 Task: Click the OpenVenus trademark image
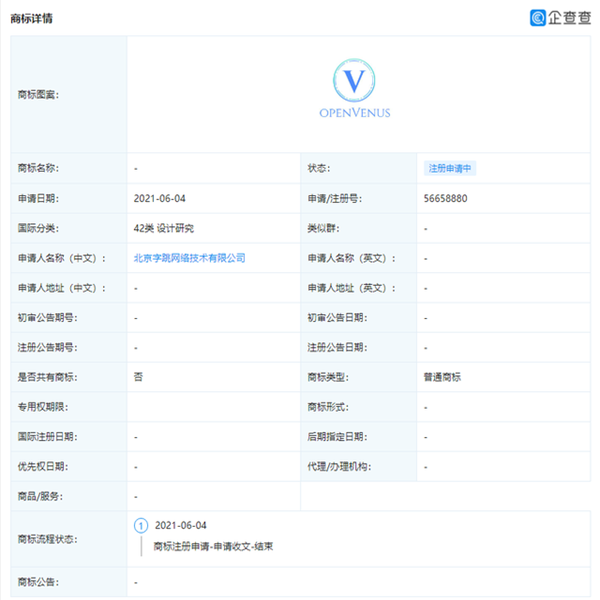[x=354, y=91]
